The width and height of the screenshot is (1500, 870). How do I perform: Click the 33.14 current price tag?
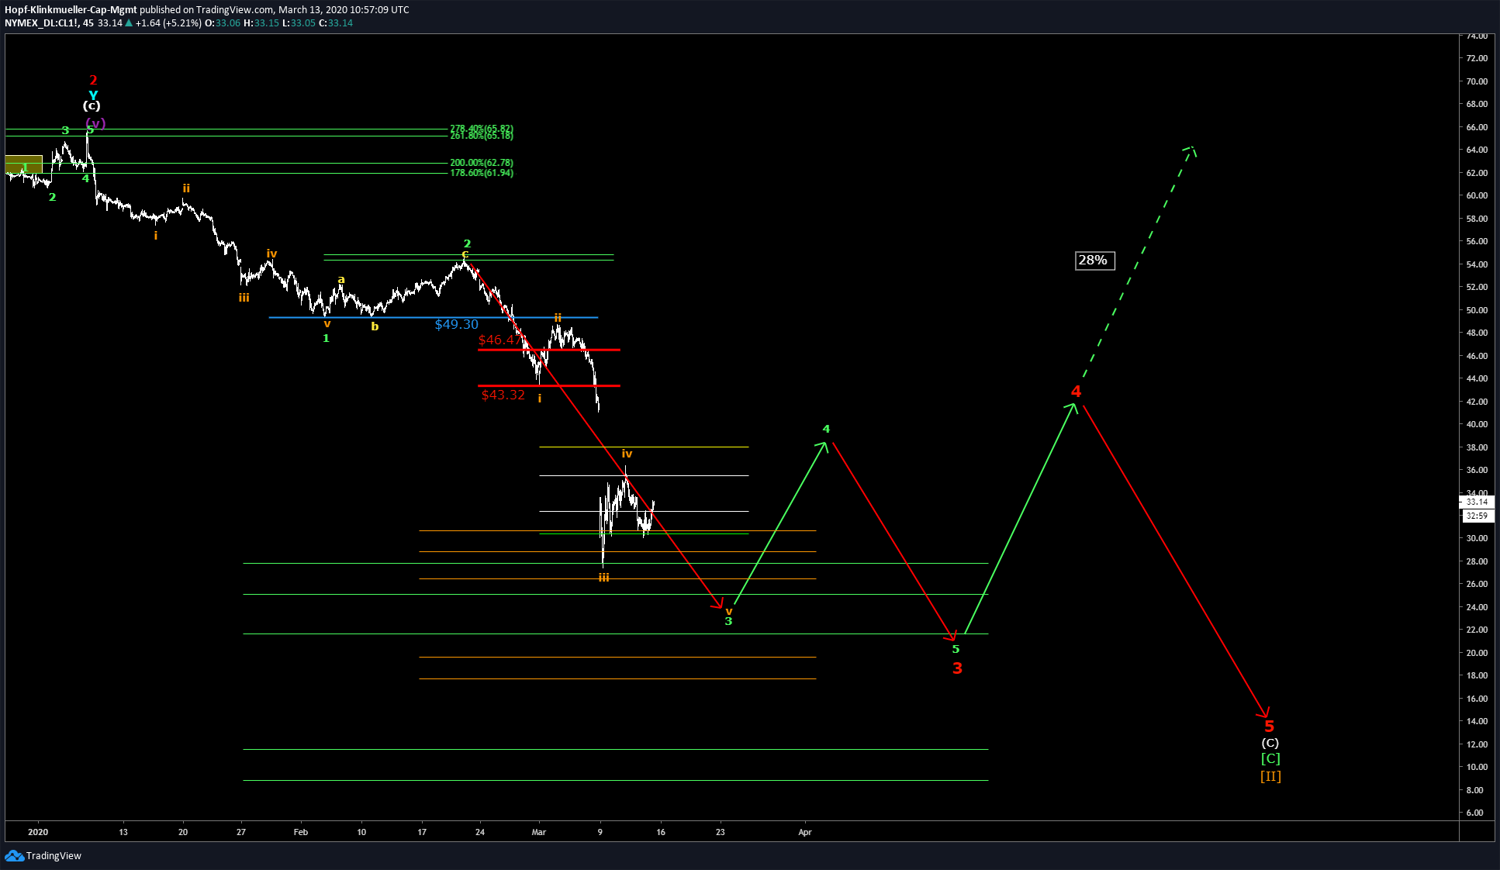click(x=1476, y=502)
